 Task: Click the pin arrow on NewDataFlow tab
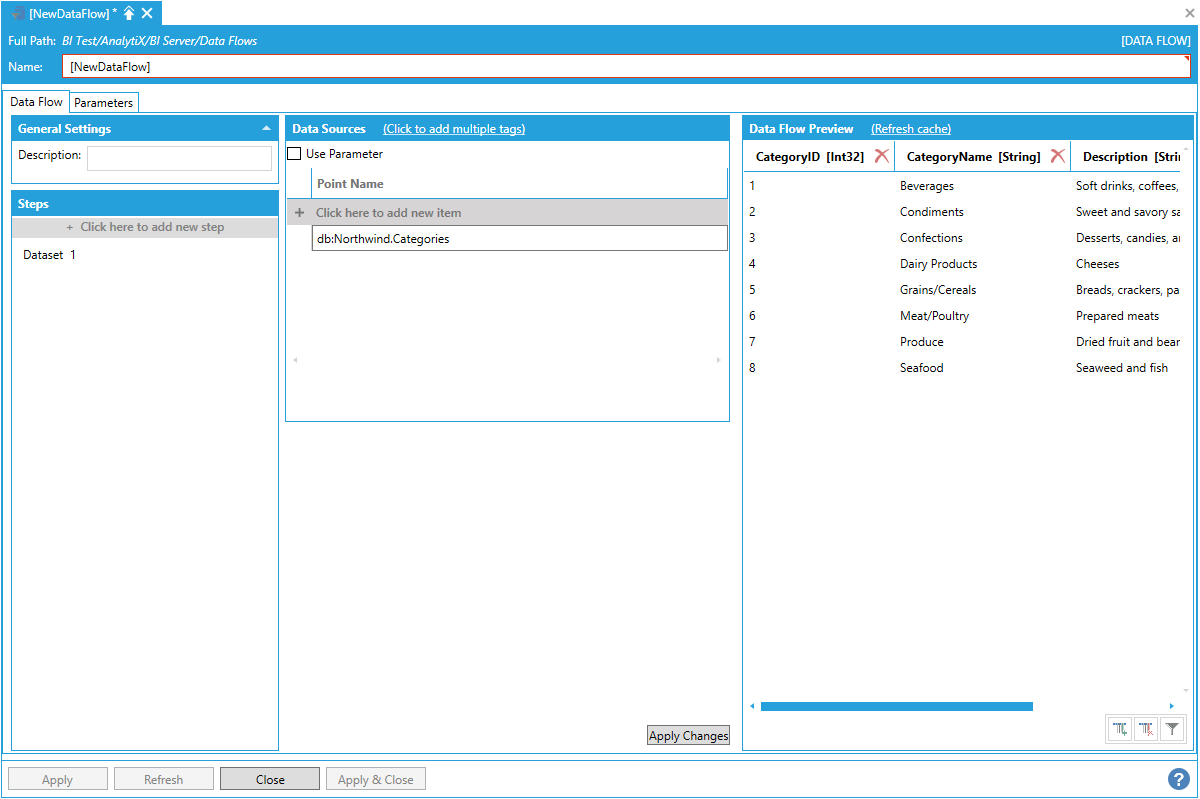coord(129,13)
